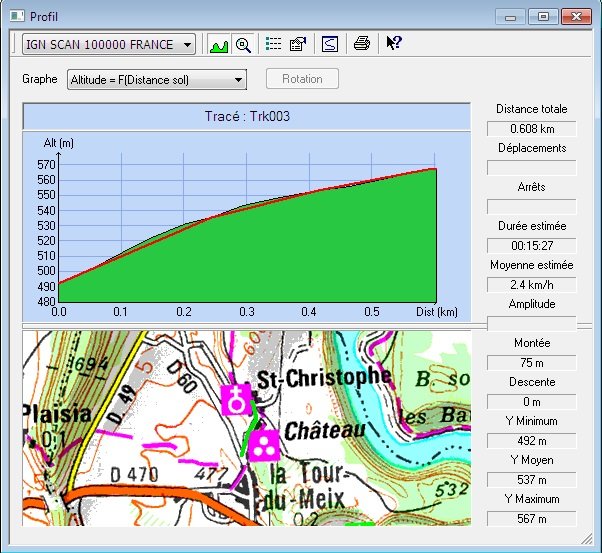Click the Y Moyen value 537 m
Viewport: 602px width, 553px height.
[532, 480]
